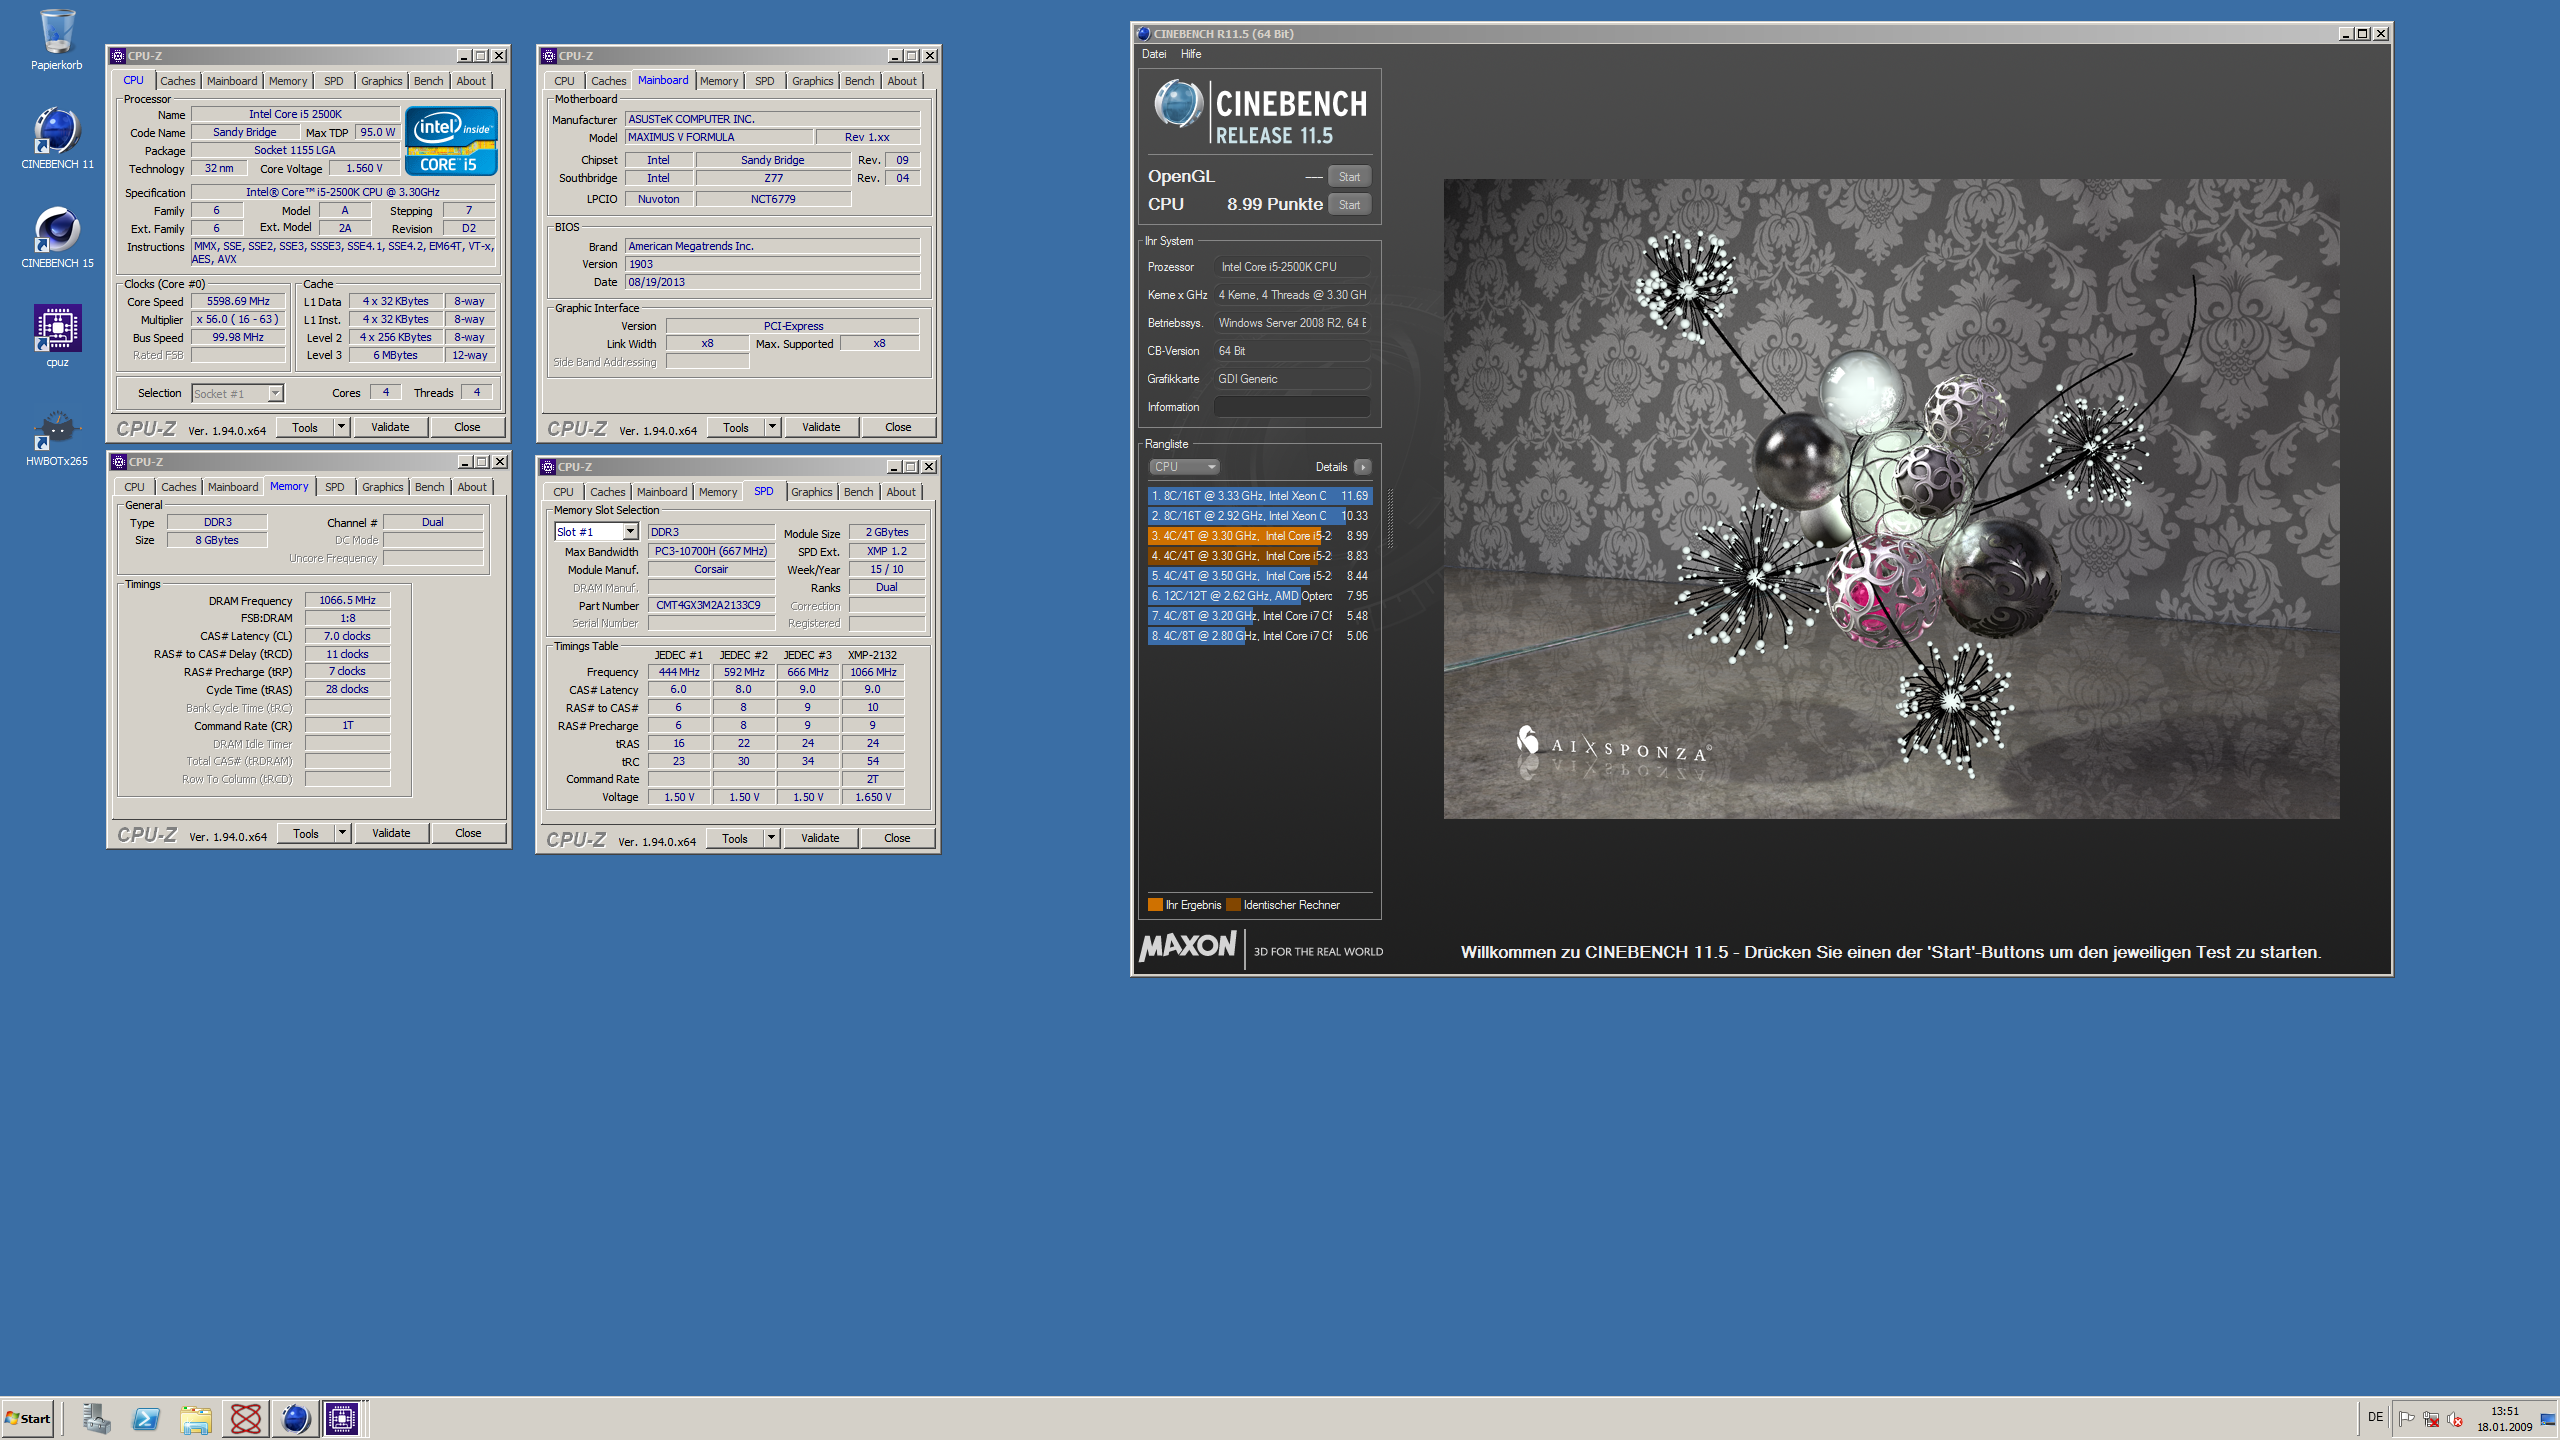
Task: Switch to CINEBENCH taskbar button
Action: [295, 1418]
